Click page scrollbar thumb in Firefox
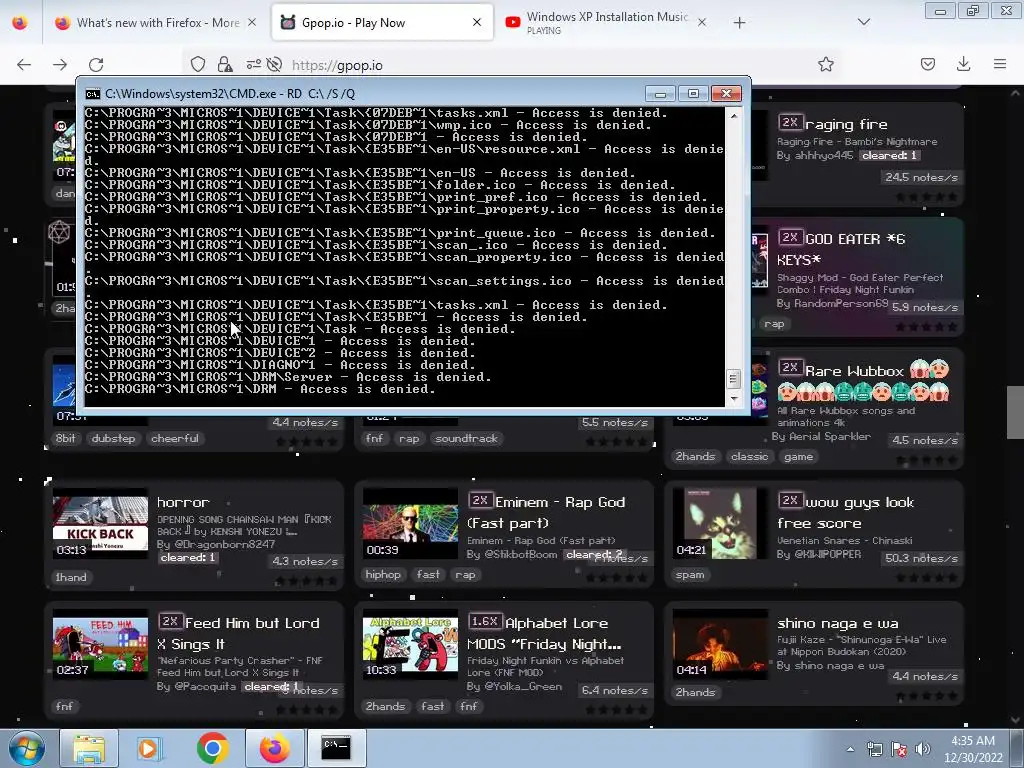The image size is (1024, 768). point(1015,412)
